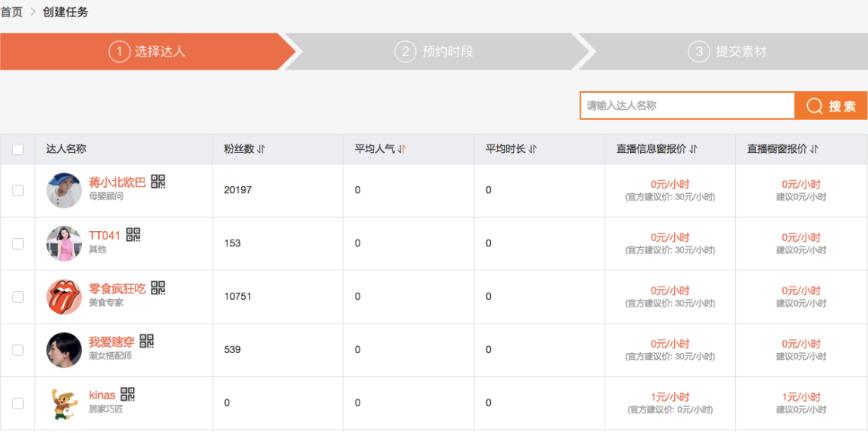868x433 pixels.
Task: Open the QR code for TT041
Action: 133,234
